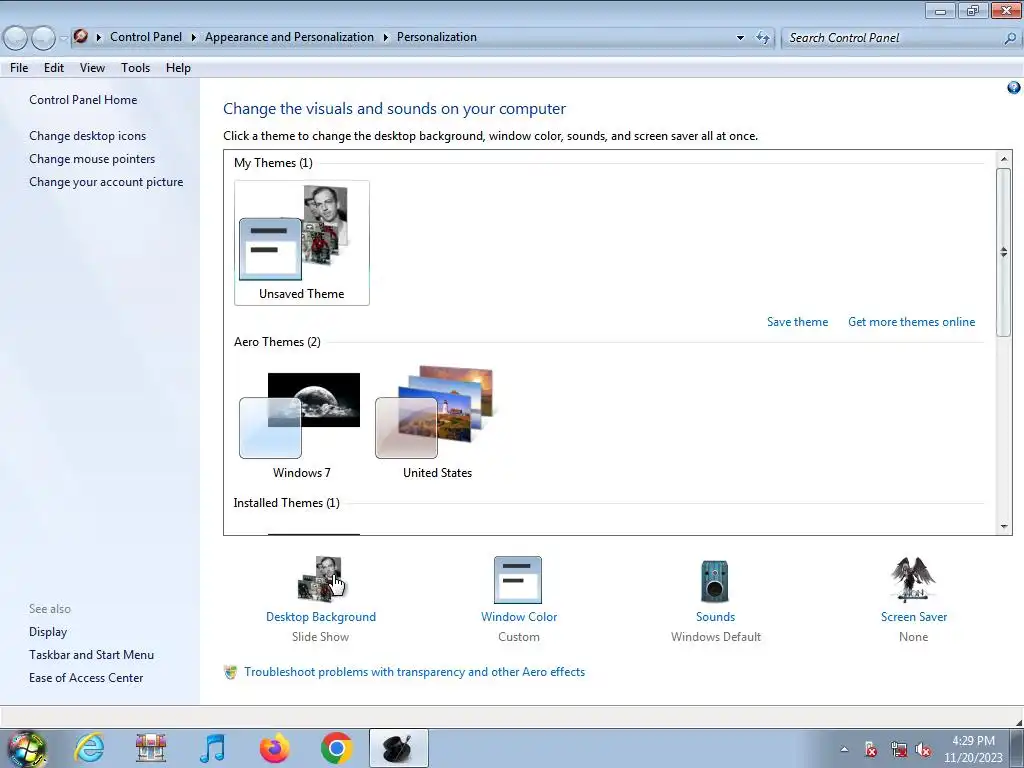This screenshot has height=768, width=1024.
Task: Click the Window Color text link
Action: pyautogui.click(x=519, y=616)
